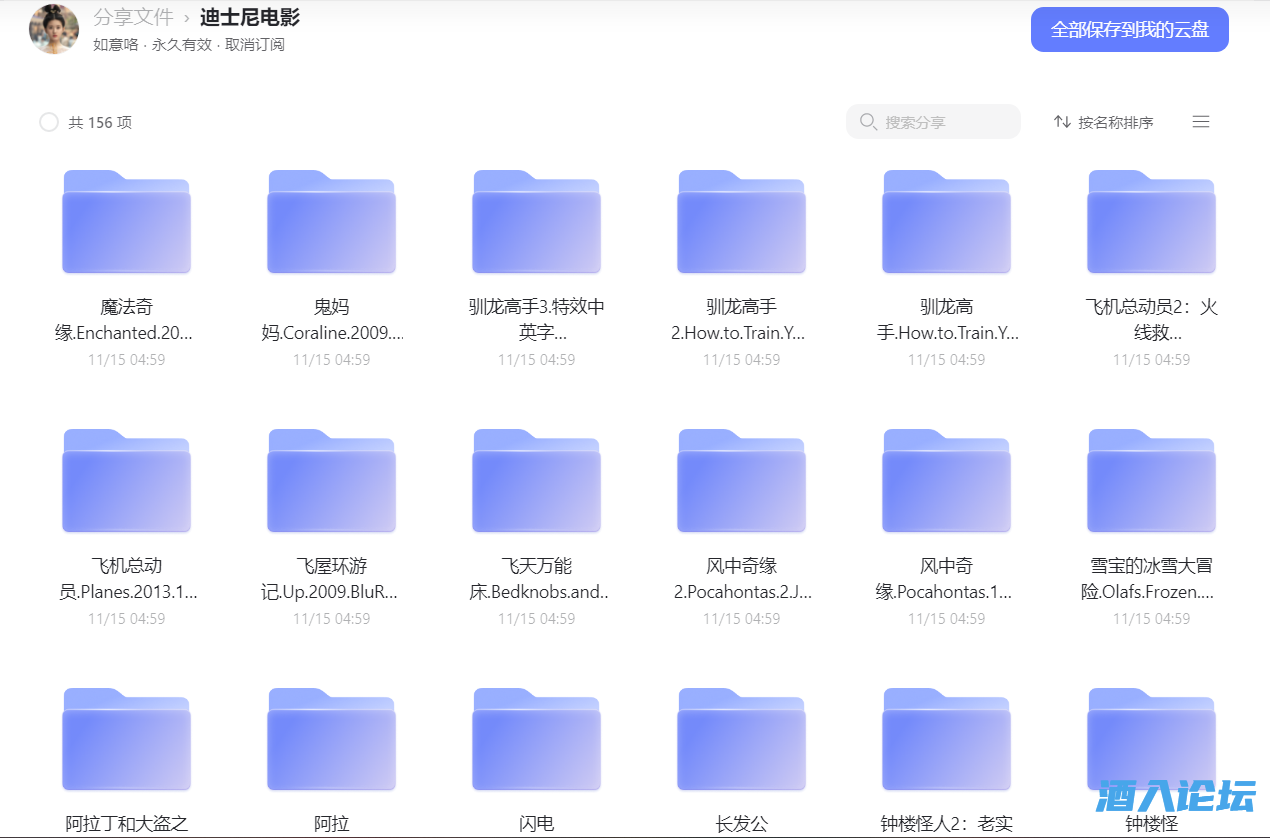The width and height of the screenshot is (1270, 838).
Task: Click 全部保存到我的云盘 button
Action: (1129, 29)
